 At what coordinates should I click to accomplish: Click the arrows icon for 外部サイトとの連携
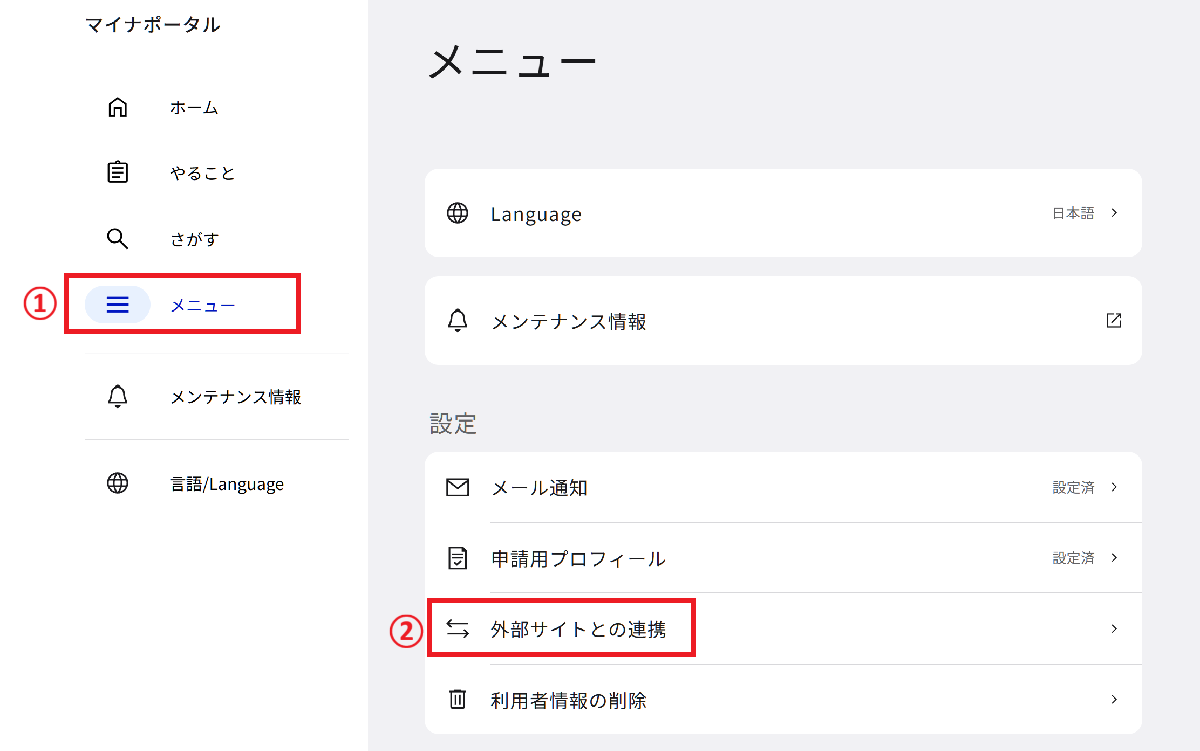pyautogui.click(x=457, y=629)
